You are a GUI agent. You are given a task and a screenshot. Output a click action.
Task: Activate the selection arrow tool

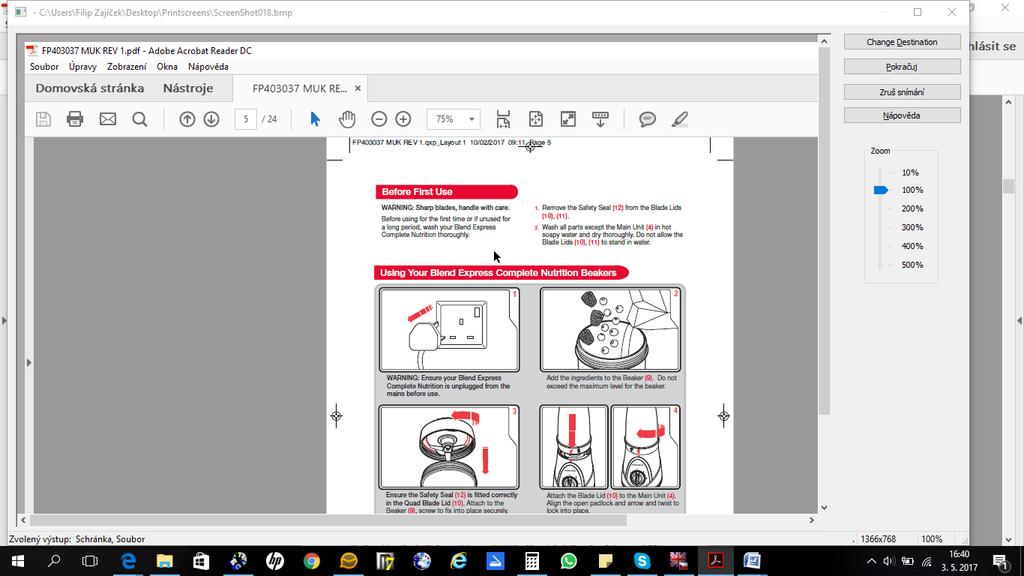(x=315, y=119)
